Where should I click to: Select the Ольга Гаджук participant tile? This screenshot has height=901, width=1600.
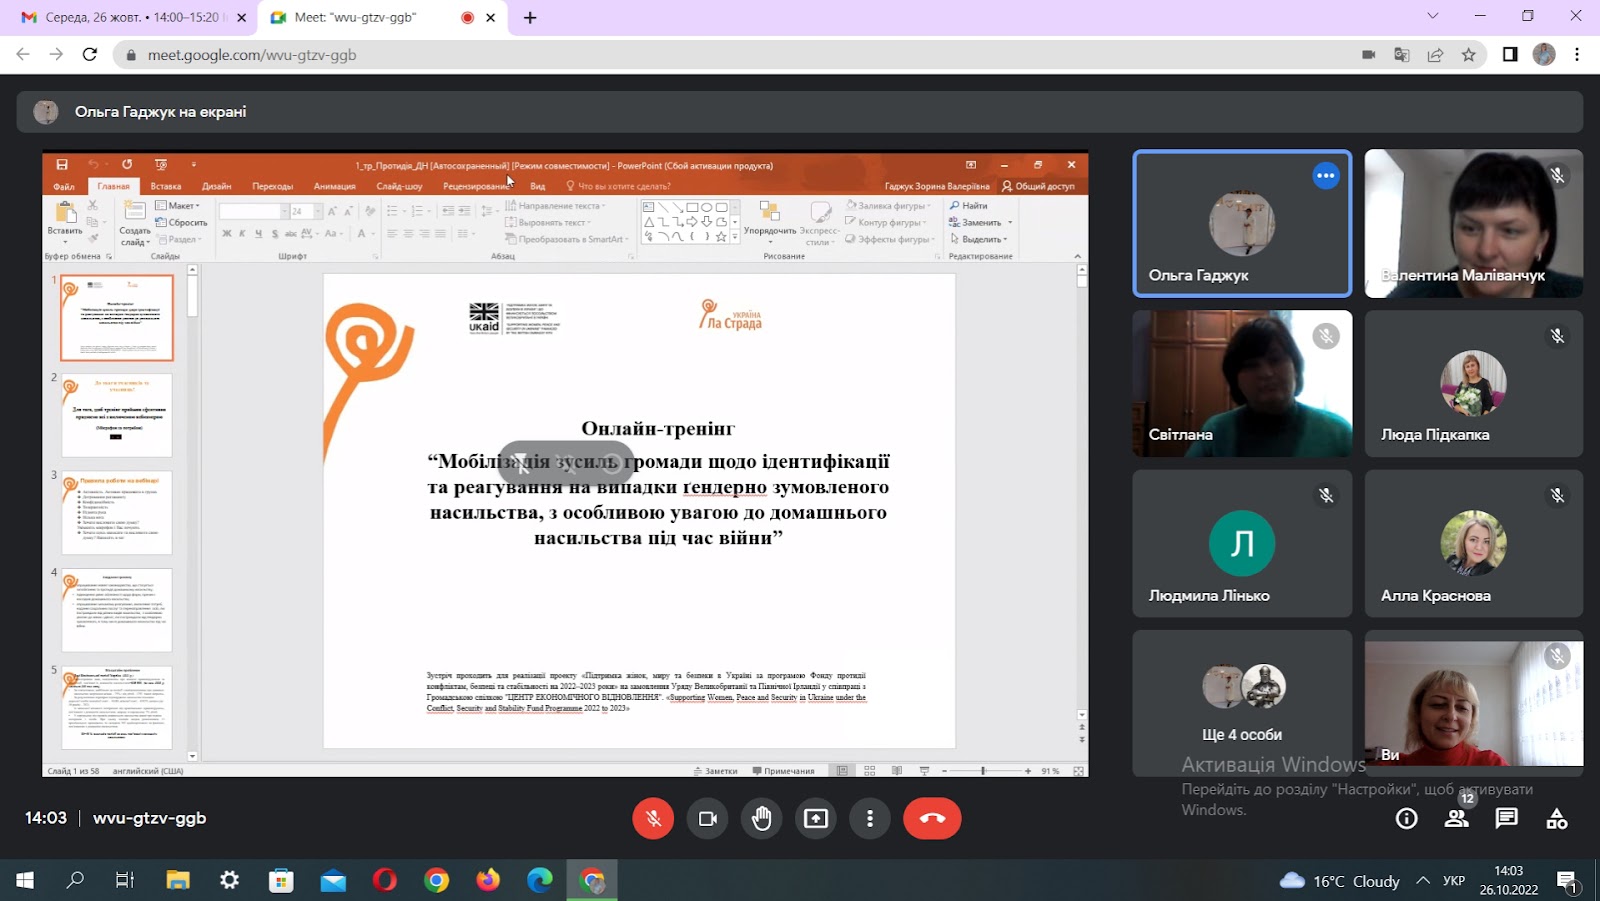(1242, 223)
